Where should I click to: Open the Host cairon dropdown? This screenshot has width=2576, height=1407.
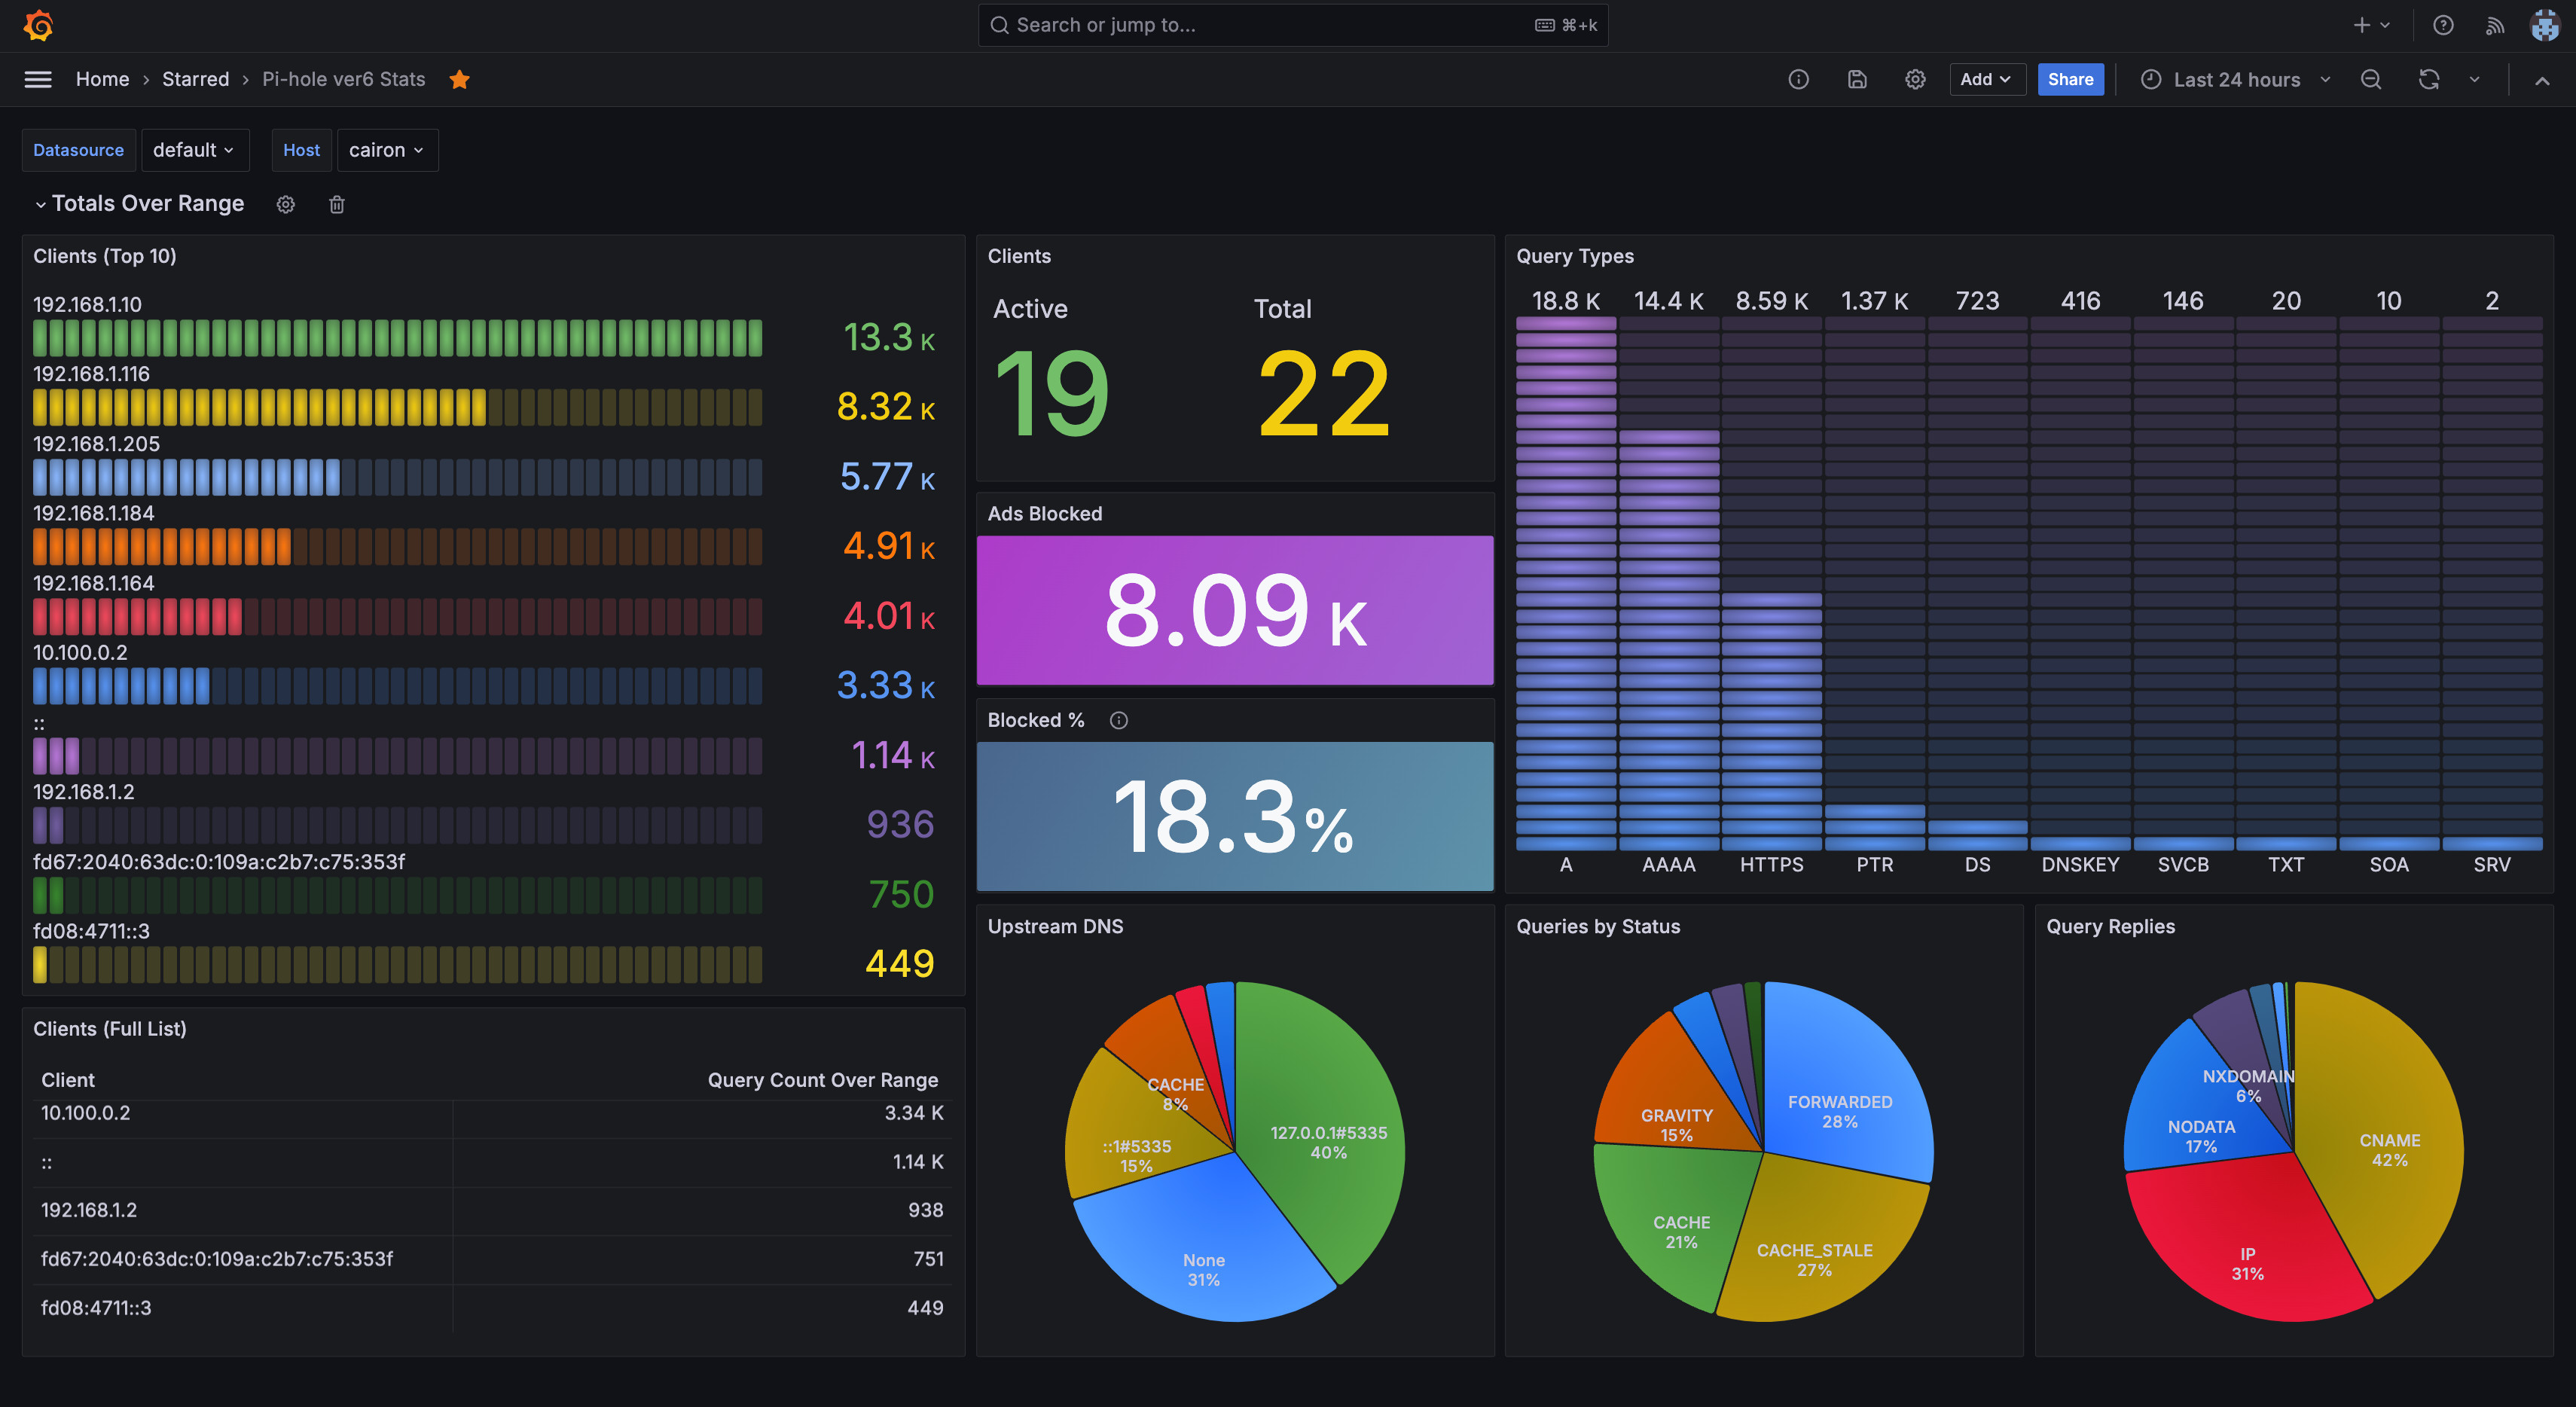click(x=387, y=150)
